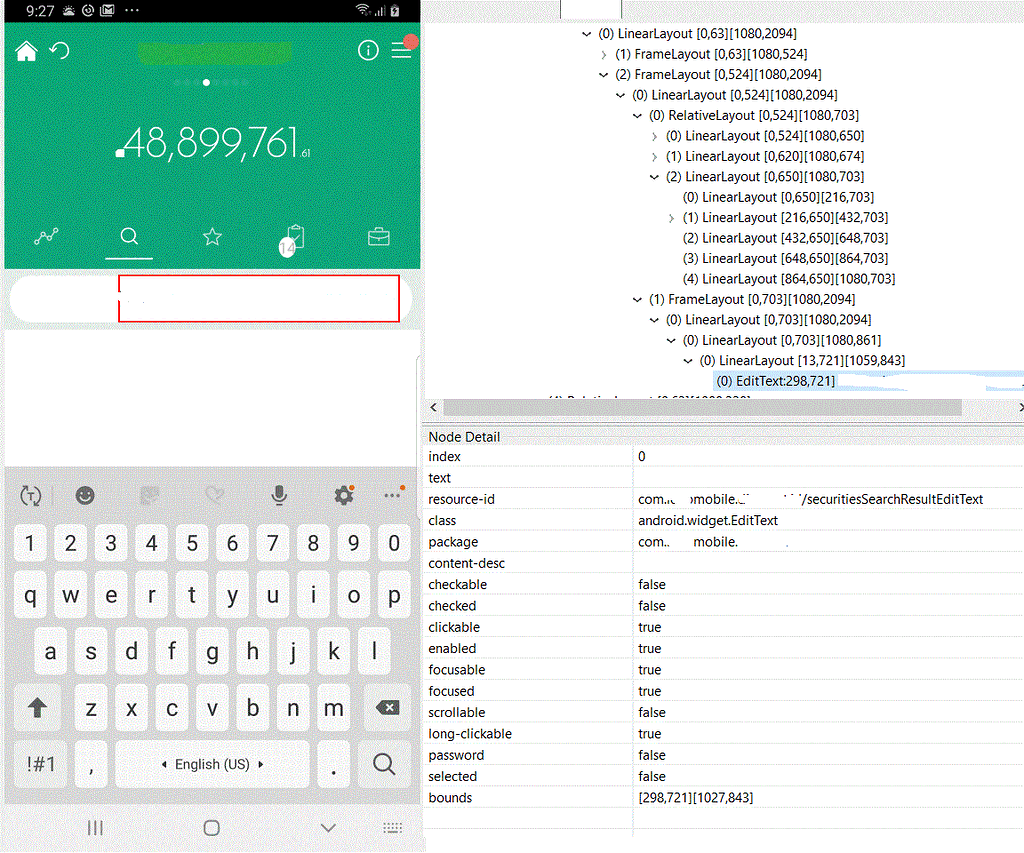The image size is (1024, 853).
Task: Tap the Android recents navigation button
Action: (x=95, y=828)
